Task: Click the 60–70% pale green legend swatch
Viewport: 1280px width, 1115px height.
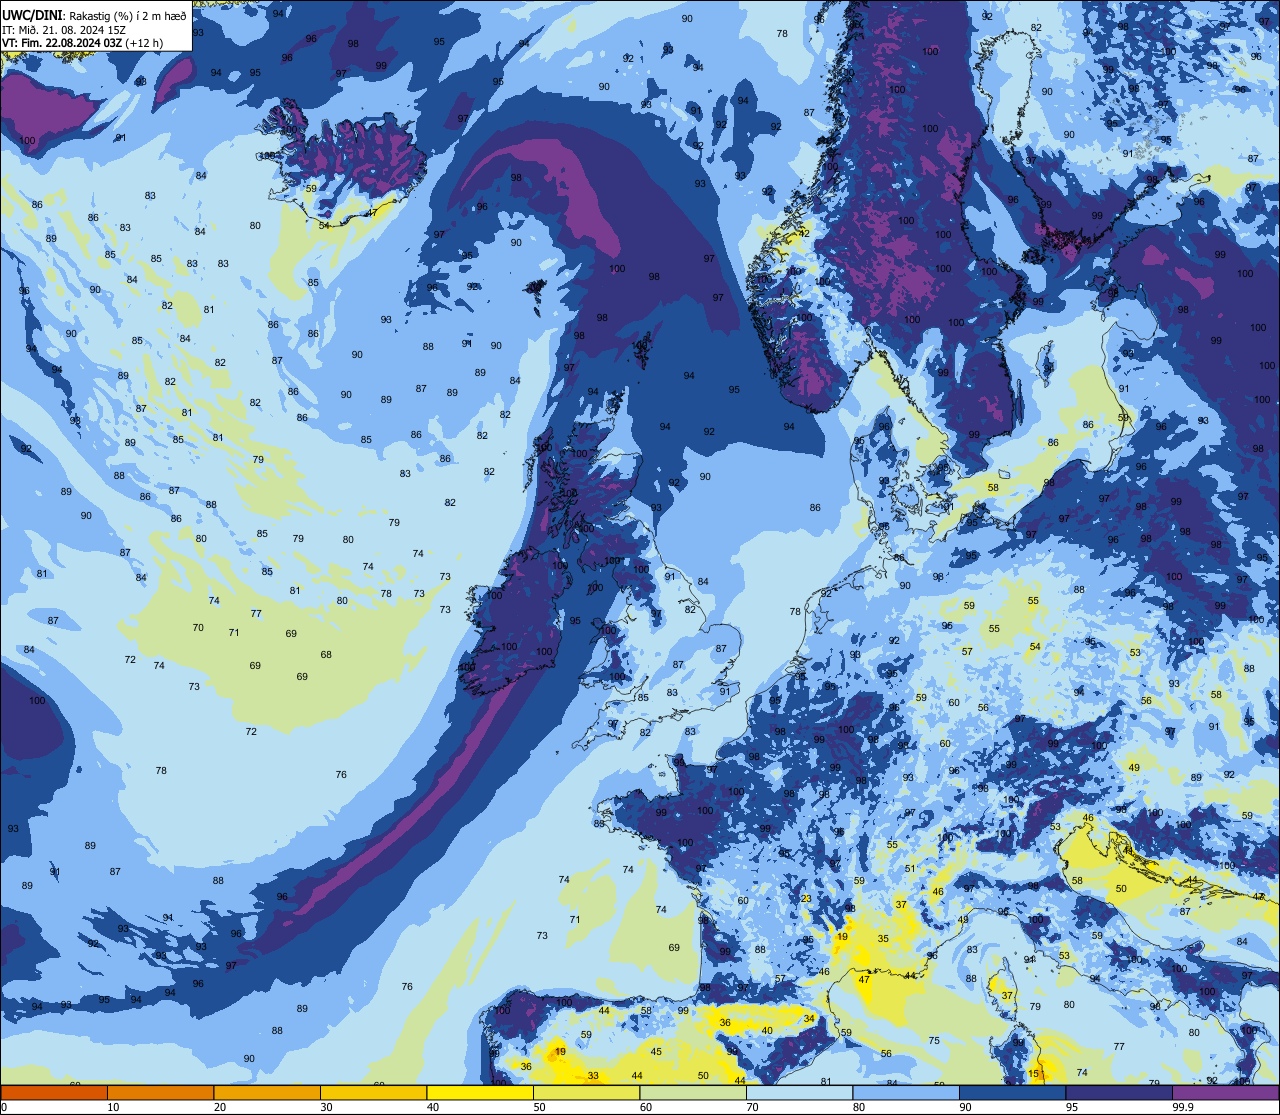Action: click(x=693, y=1093)
